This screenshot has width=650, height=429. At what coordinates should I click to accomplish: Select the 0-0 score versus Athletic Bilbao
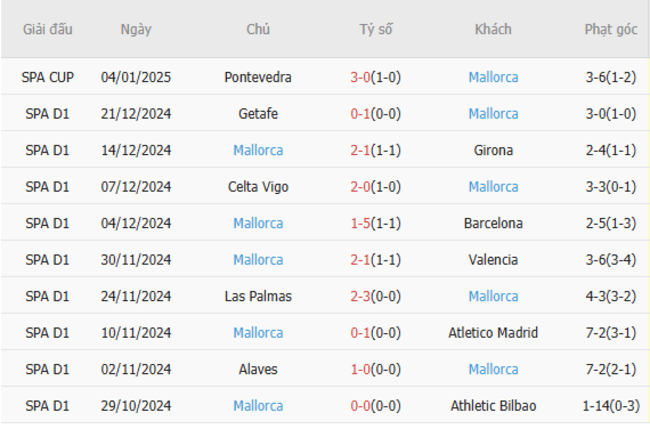(x=360, y=406)
